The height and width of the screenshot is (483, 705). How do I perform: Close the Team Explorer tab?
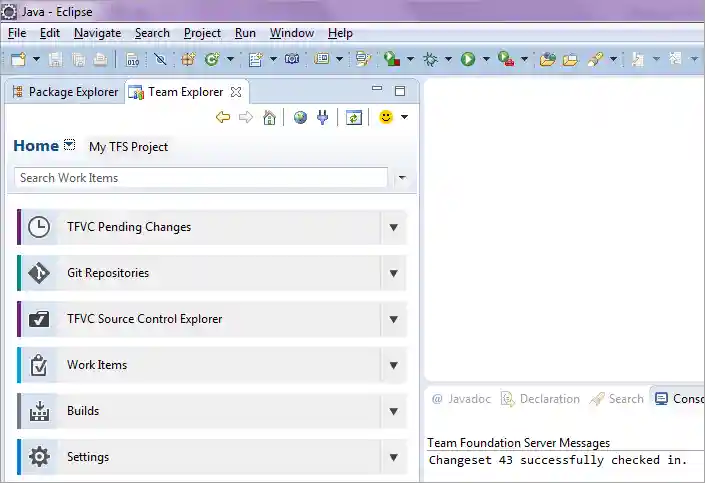pos(236,92)
